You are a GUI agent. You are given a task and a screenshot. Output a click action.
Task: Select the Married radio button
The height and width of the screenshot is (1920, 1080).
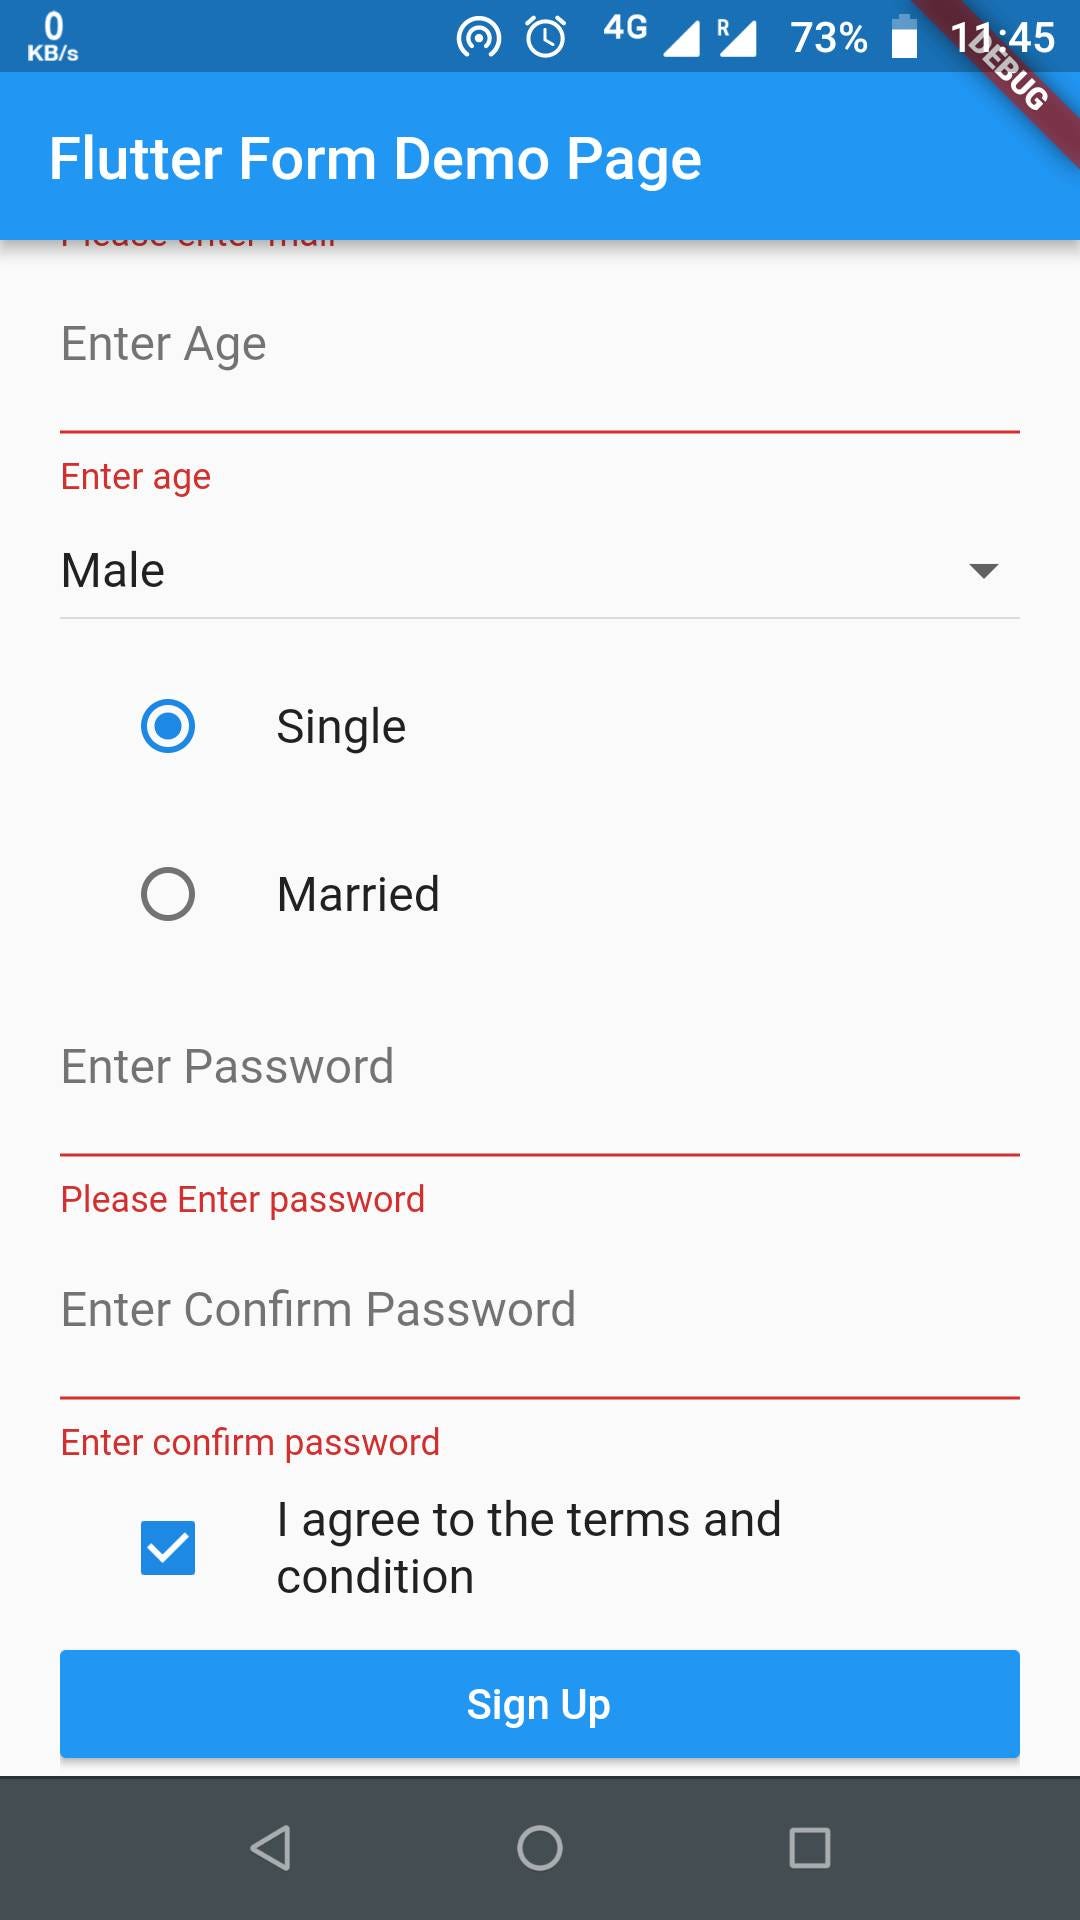click(167, 894)
